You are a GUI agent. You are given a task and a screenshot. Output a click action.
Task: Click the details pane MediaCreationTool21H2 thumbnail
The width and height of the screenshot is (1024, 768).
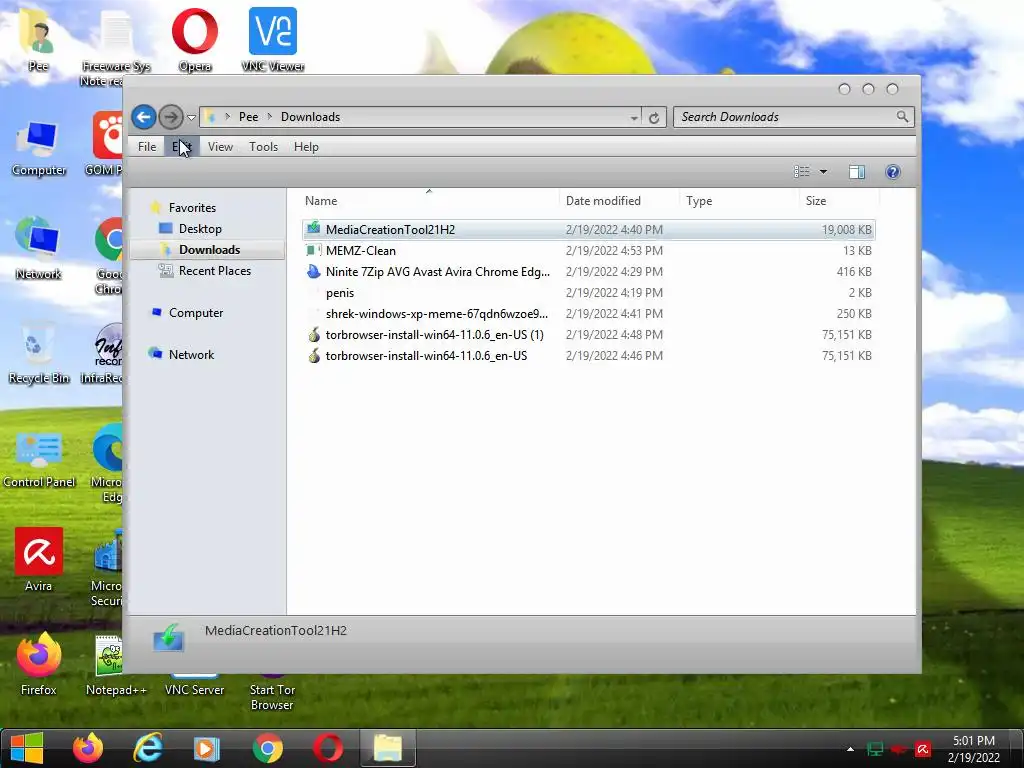coord(168,638)
